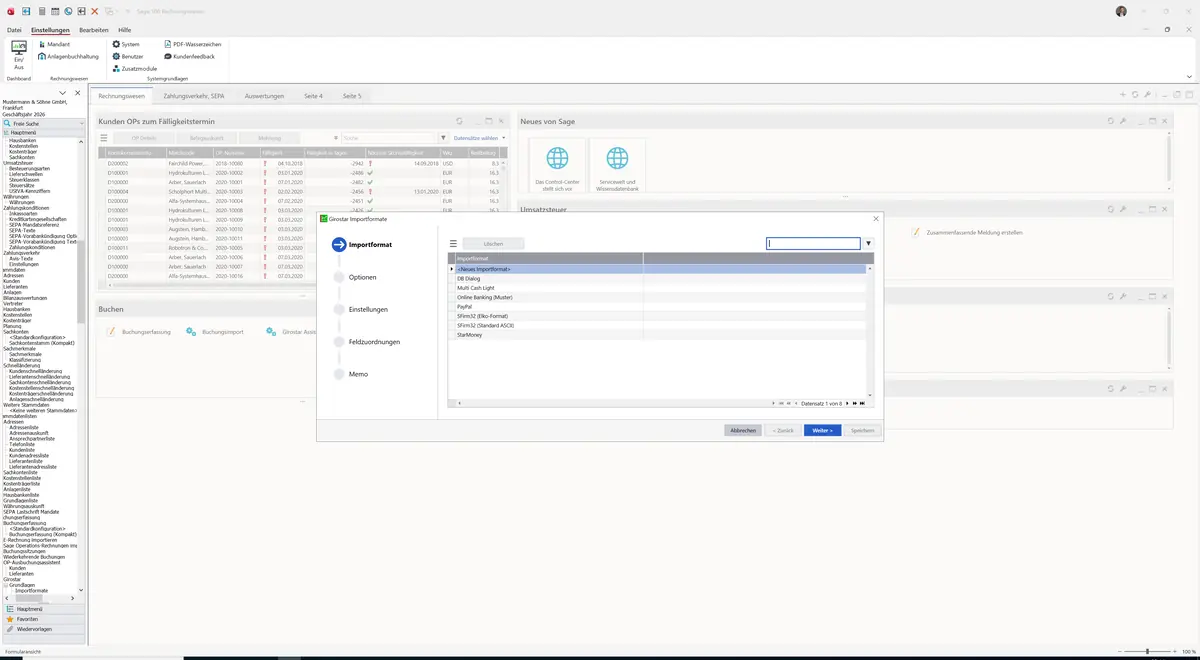Collapse the navigation pane chevron
Viewport: 1200px width, 660px height.
(x=63, y=93)
